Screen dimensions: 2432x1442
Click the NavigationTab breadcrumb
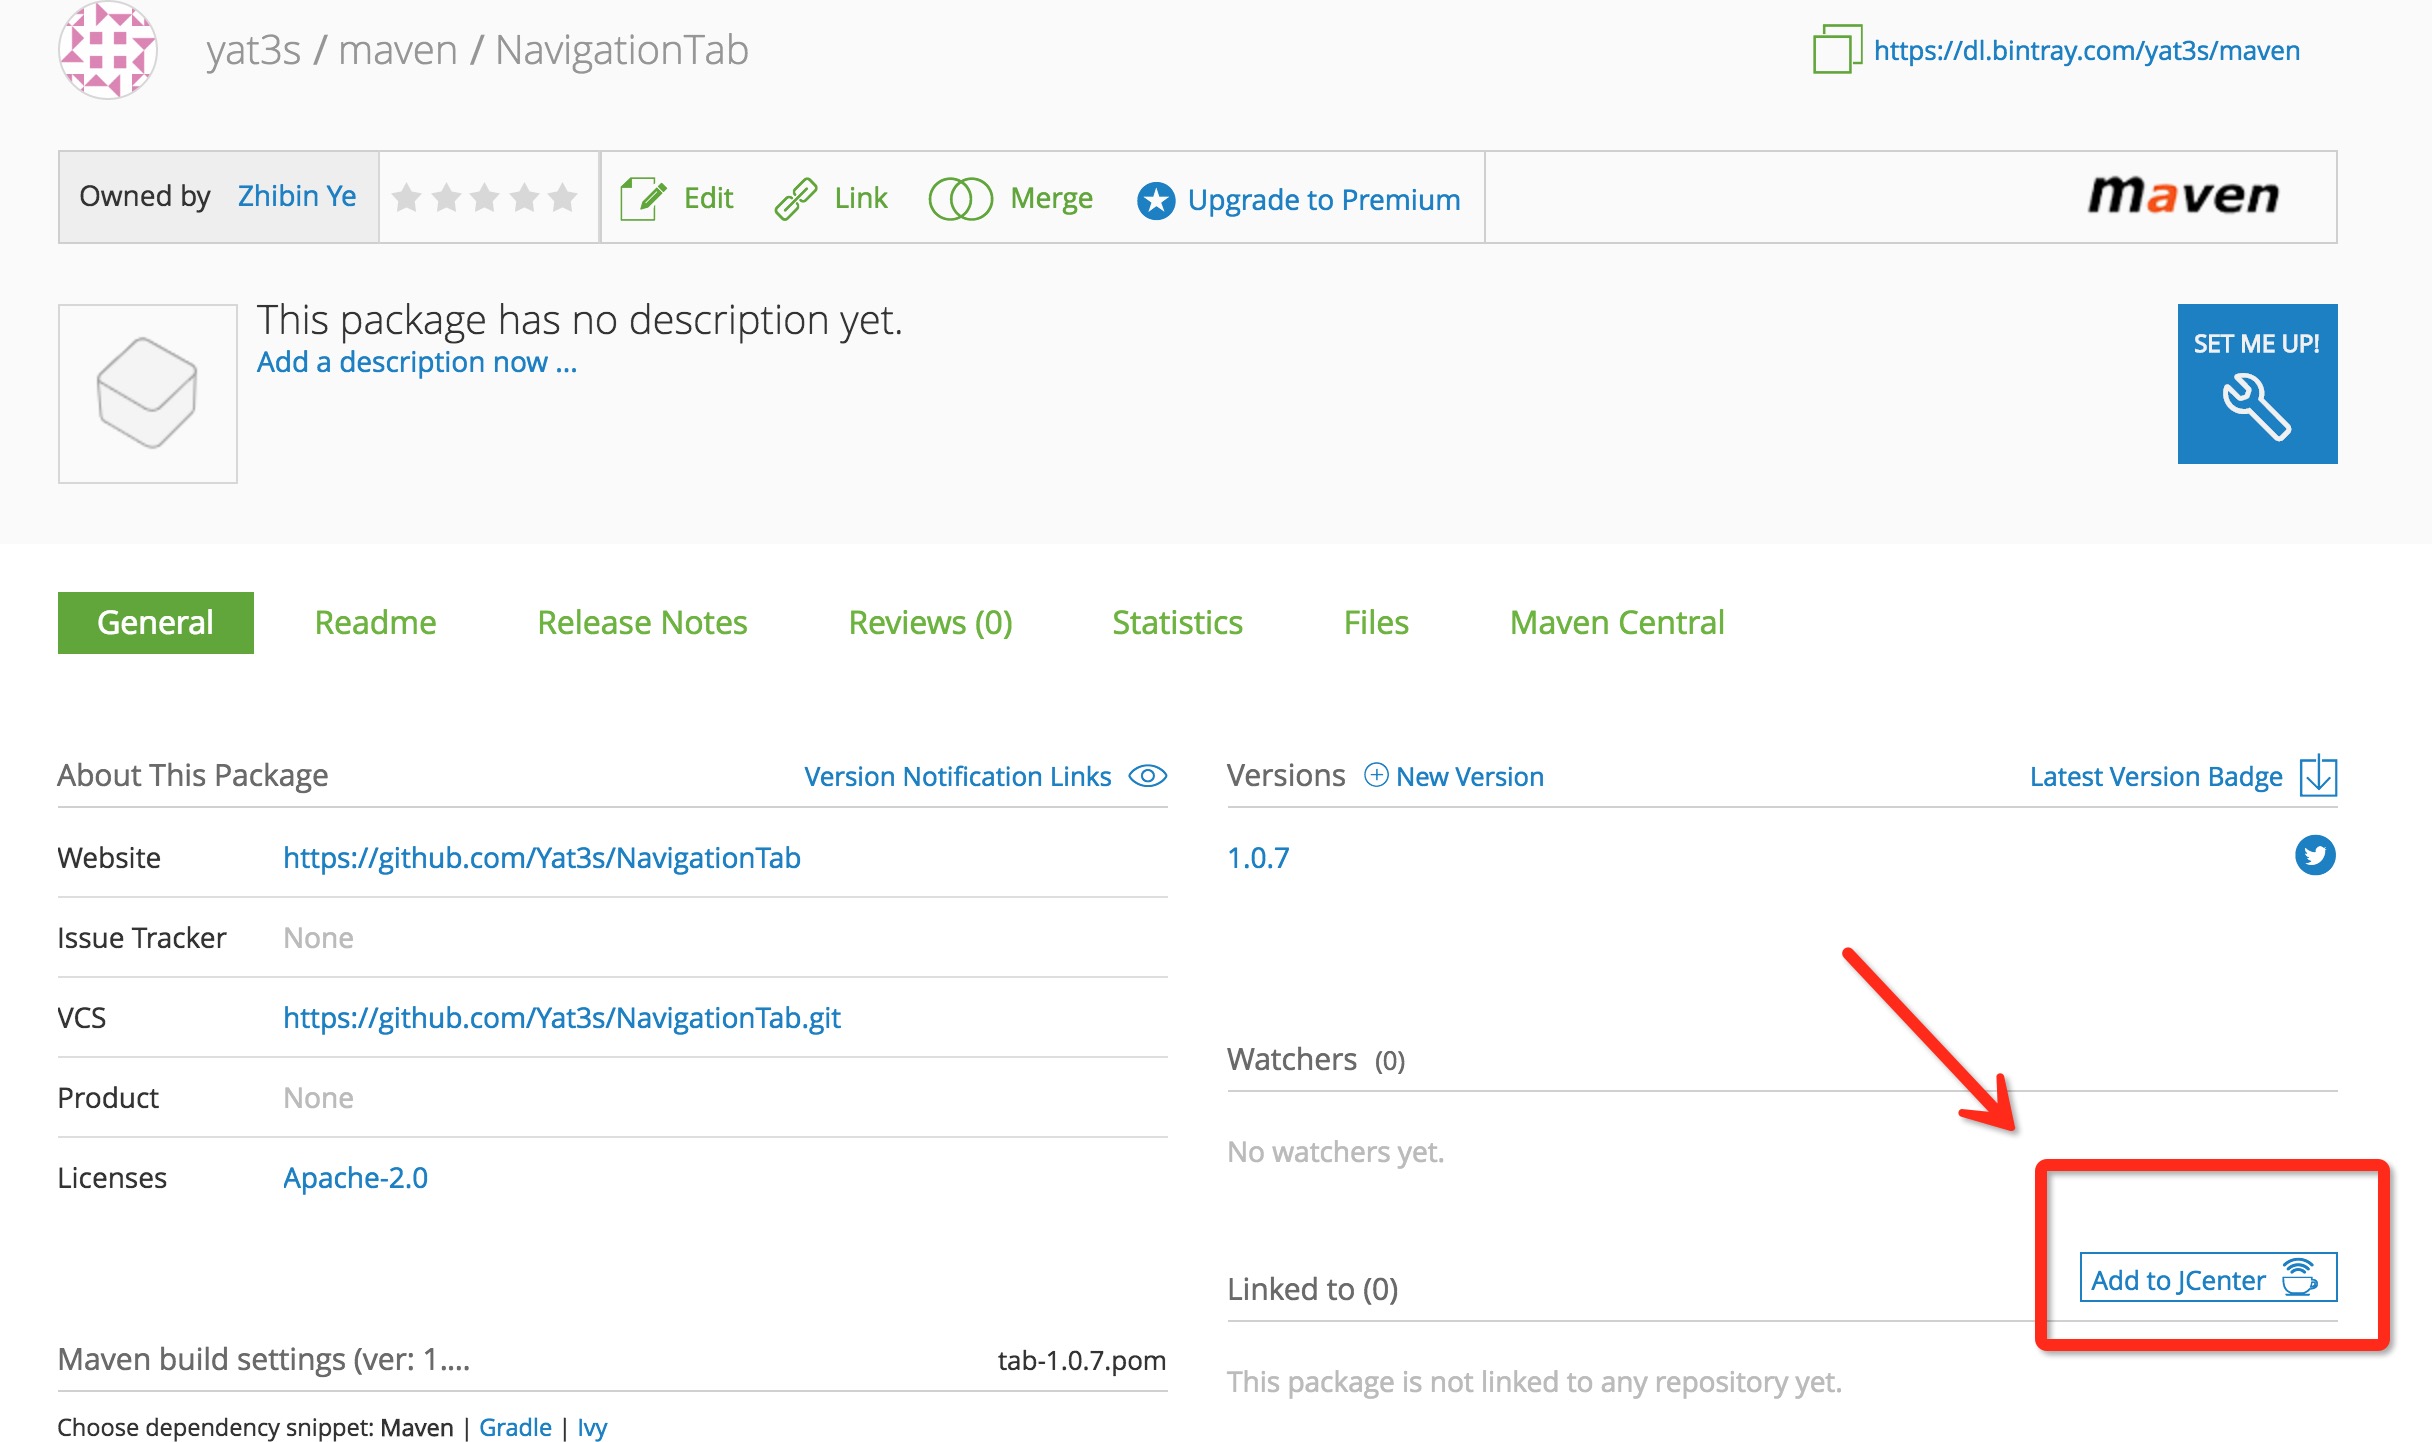[621, 50]
